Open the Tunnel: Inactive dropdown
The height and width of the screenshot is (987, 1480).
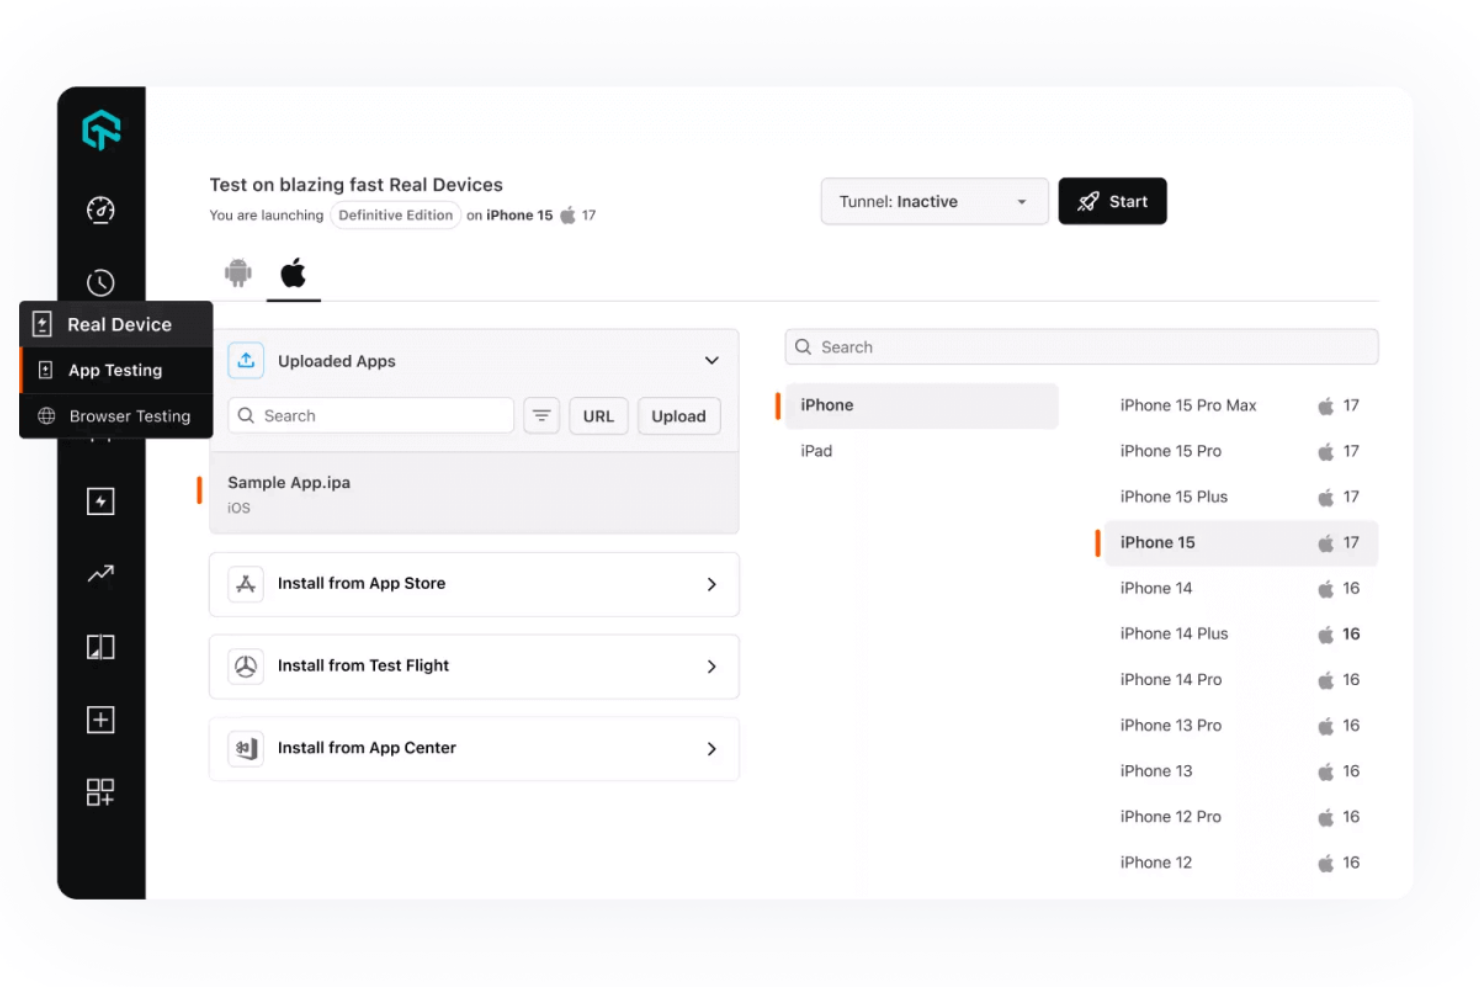pos(934,201)
